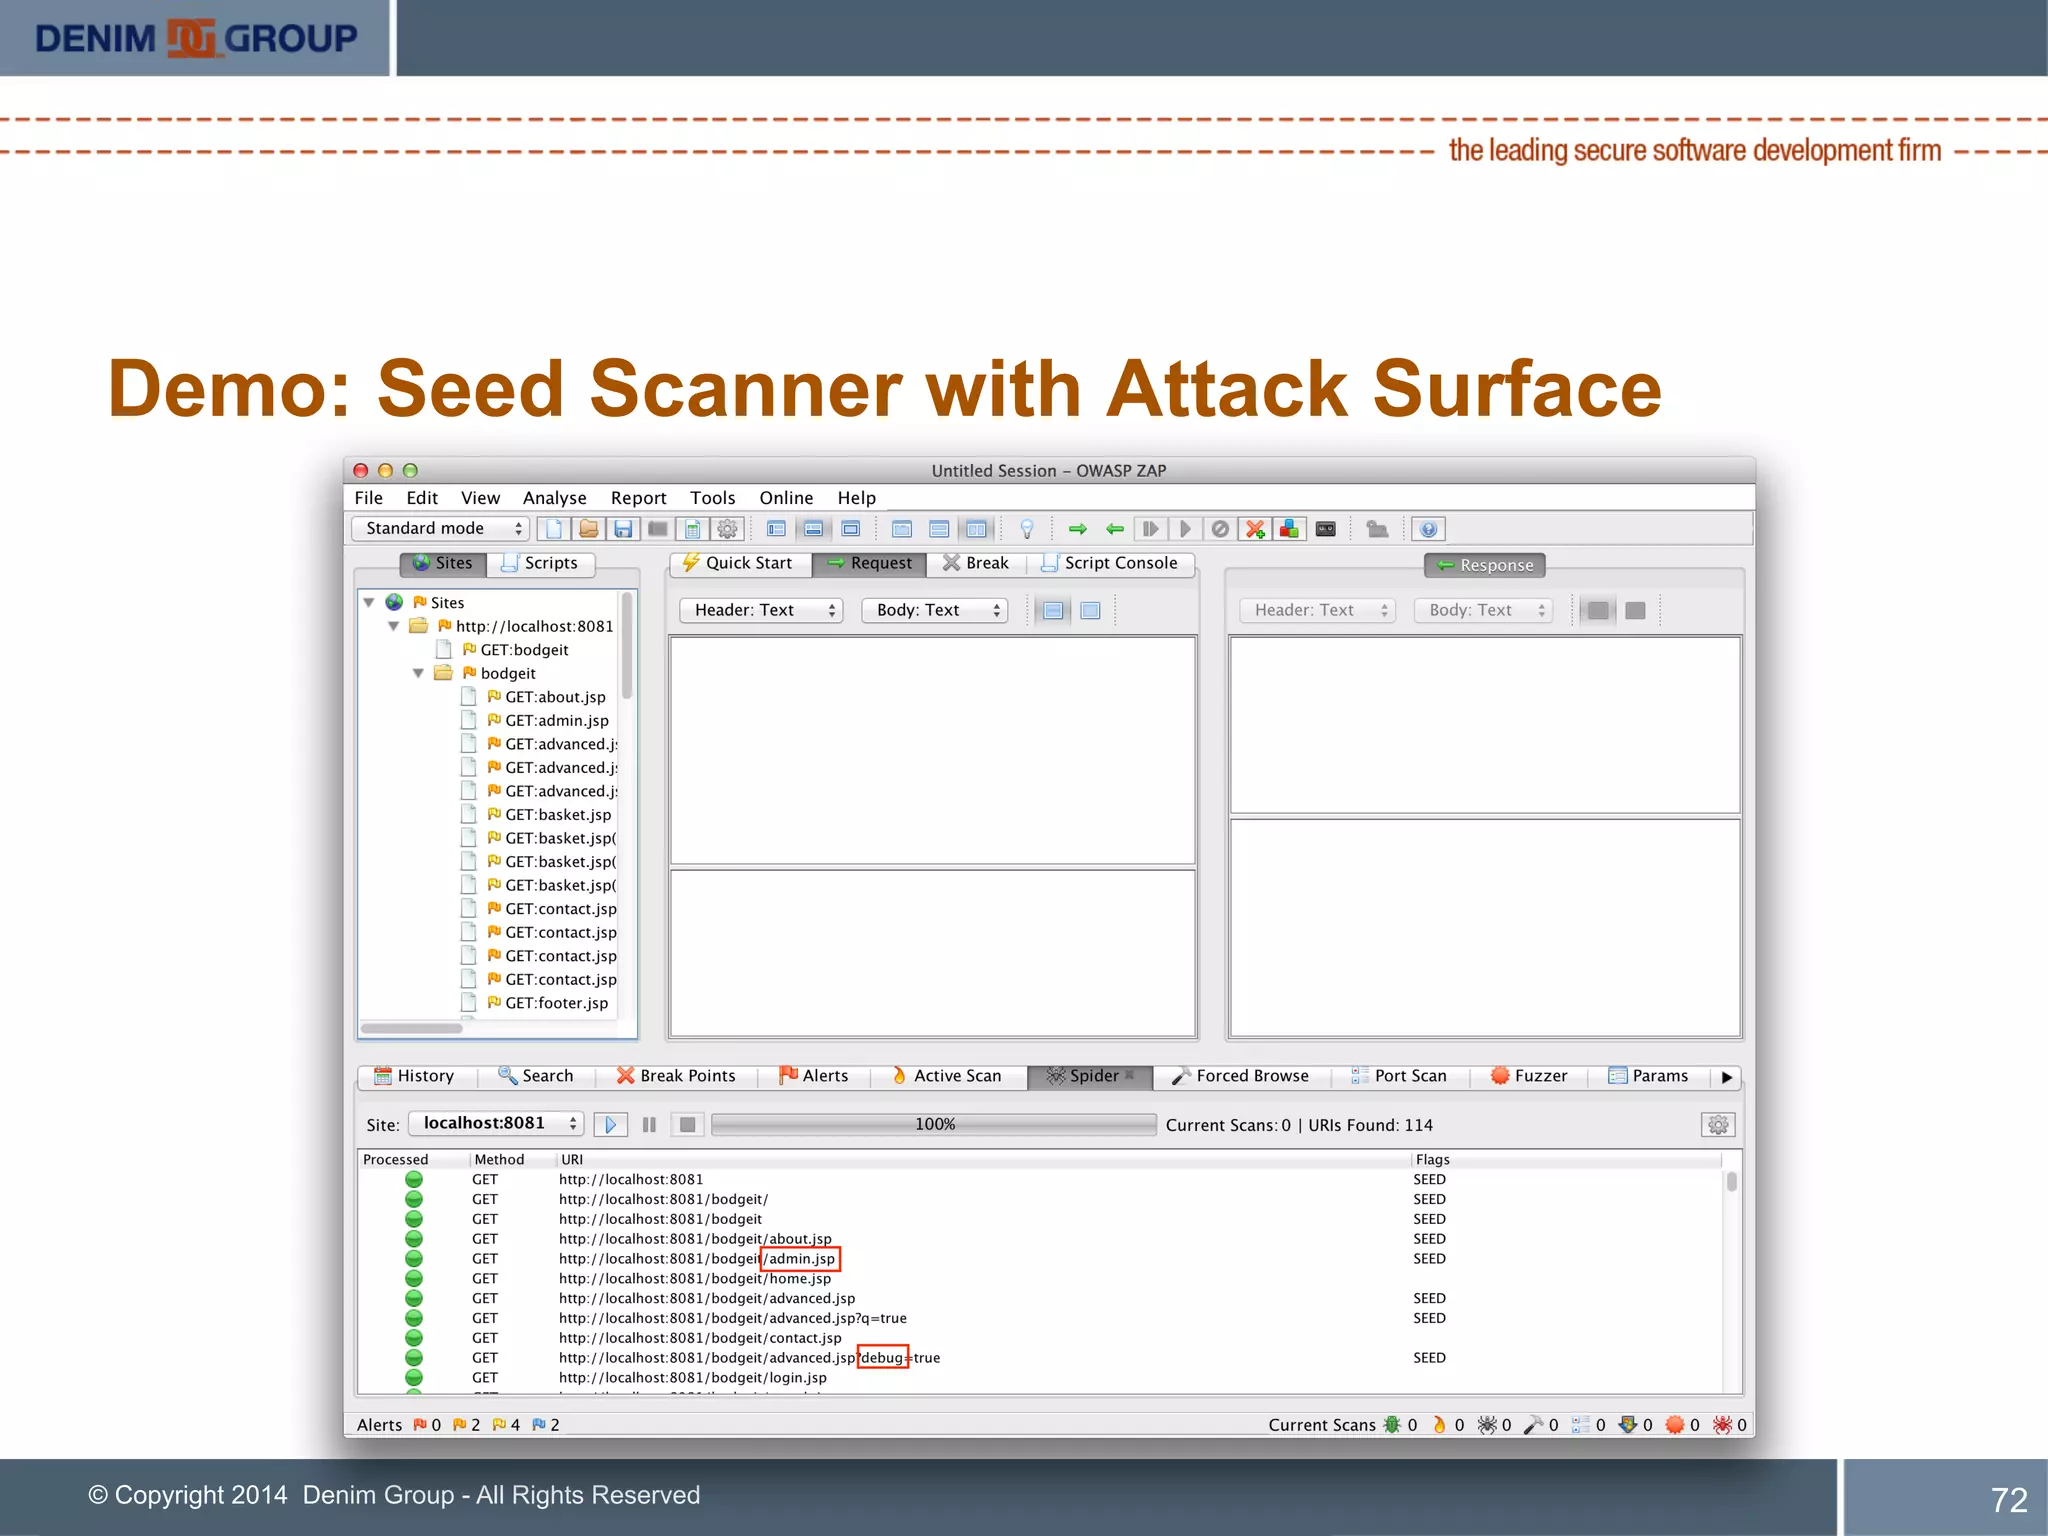
Task: Open the Forced Browse tab
Action: tap(1241, 1077)
